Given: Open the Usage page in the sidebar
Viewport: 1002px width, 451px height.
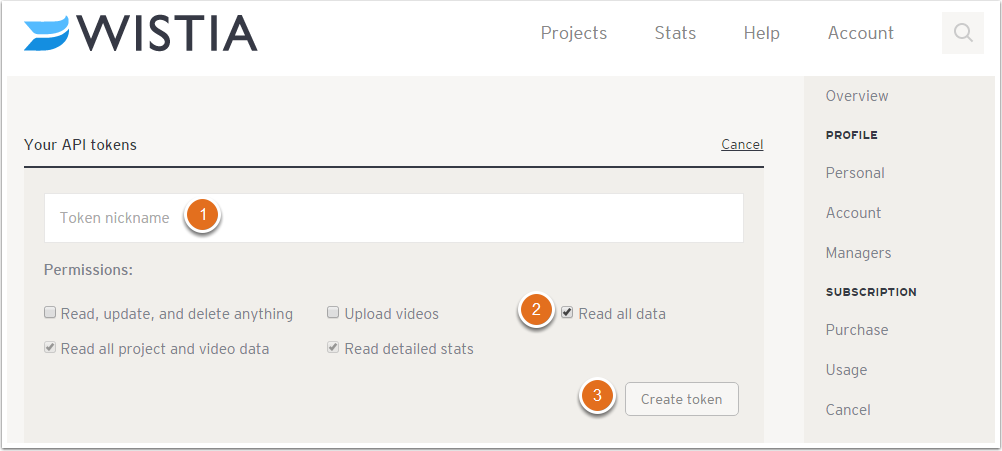Looking at the screenshot, I should tap(846, 370).
